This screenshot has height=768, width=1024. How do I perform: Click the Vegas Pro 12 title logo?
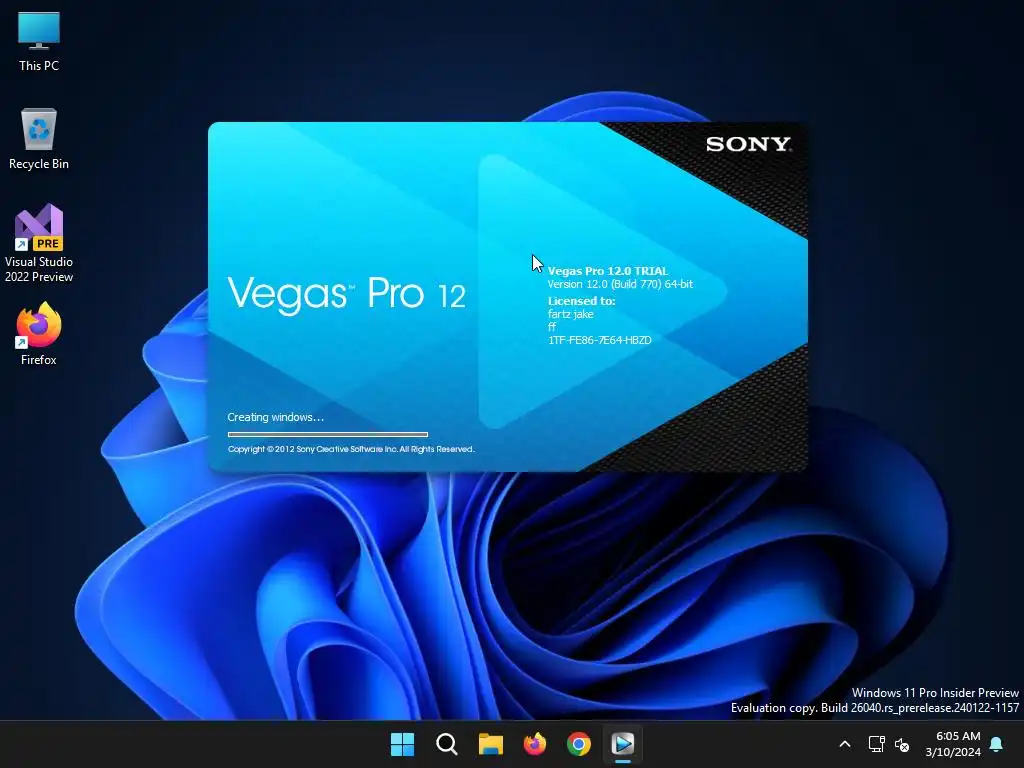click(x=346, y=295)
